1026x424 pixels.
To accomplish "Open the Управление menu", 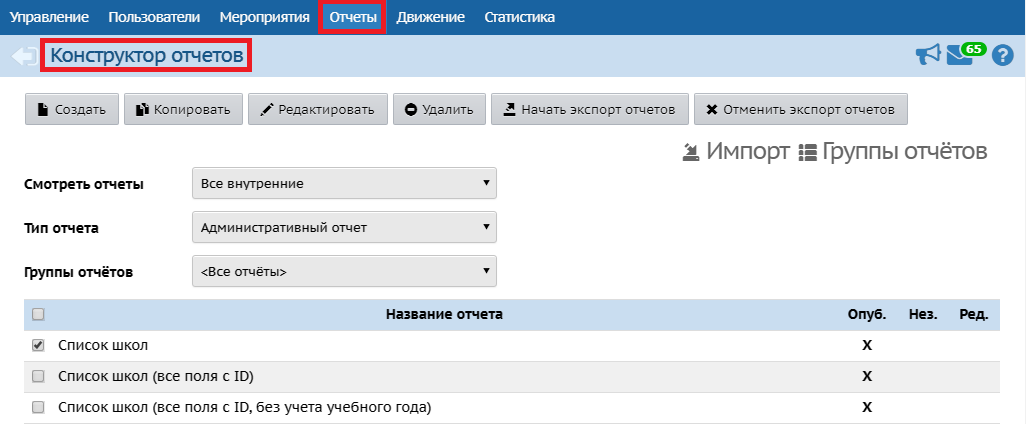I will click(x=49, y=17).
